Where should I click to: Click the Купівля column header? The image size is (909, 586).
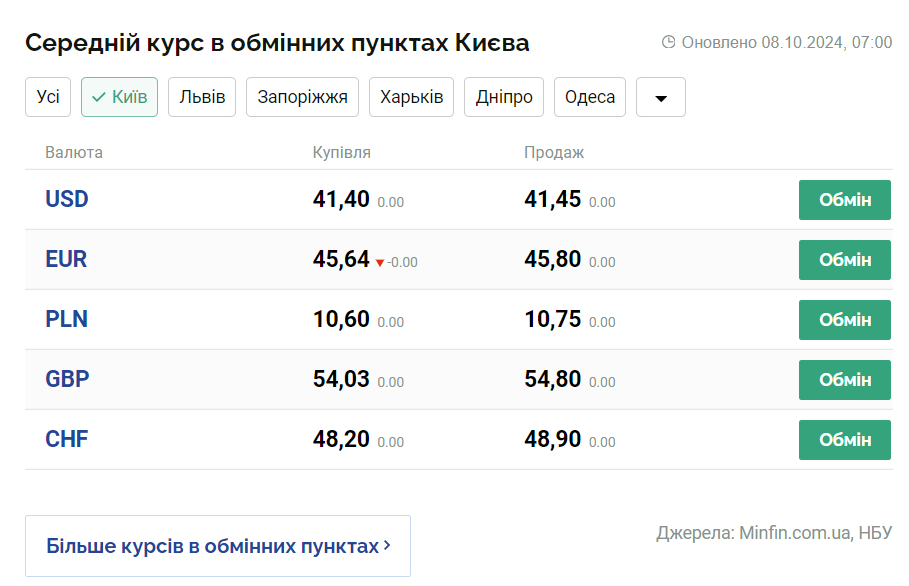(x=341, y=152)
